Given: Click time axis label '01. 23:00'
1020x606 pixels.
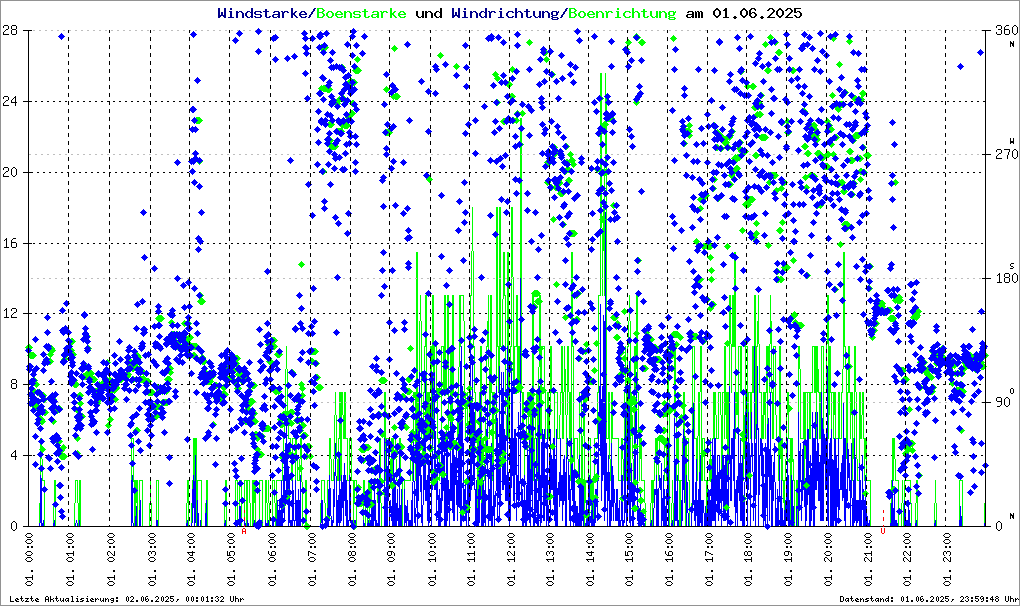Looking at the screenshot, I should coord(947,559).
